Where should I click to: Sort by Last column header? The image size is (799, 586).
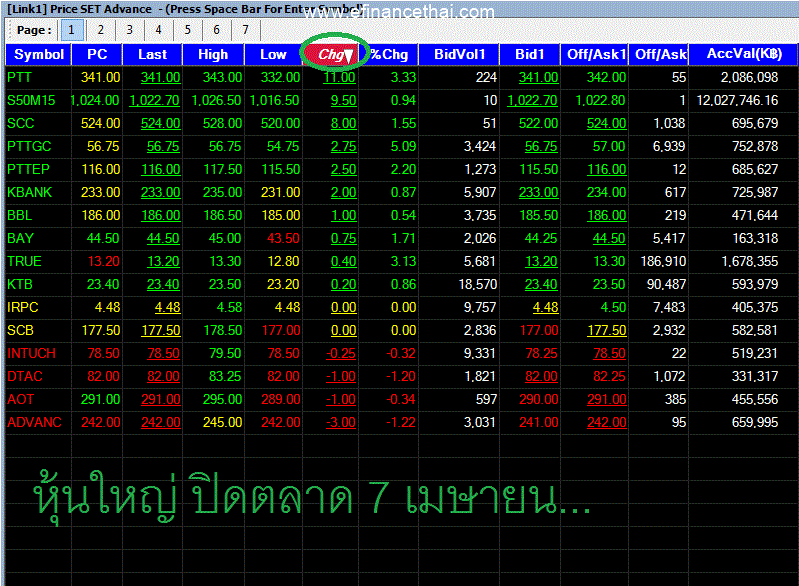click(152, 55)
